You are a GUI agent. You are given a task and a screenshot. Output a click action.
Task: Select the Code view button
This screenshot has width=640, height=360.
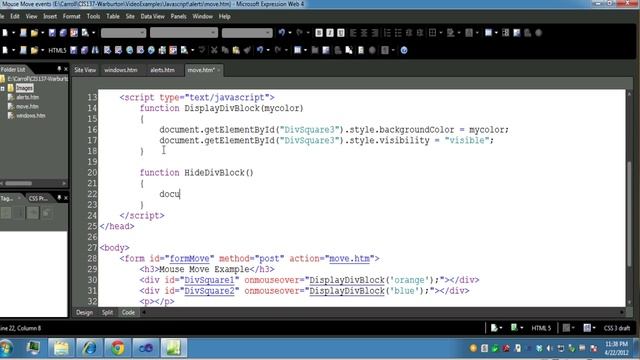pos(128,312)
